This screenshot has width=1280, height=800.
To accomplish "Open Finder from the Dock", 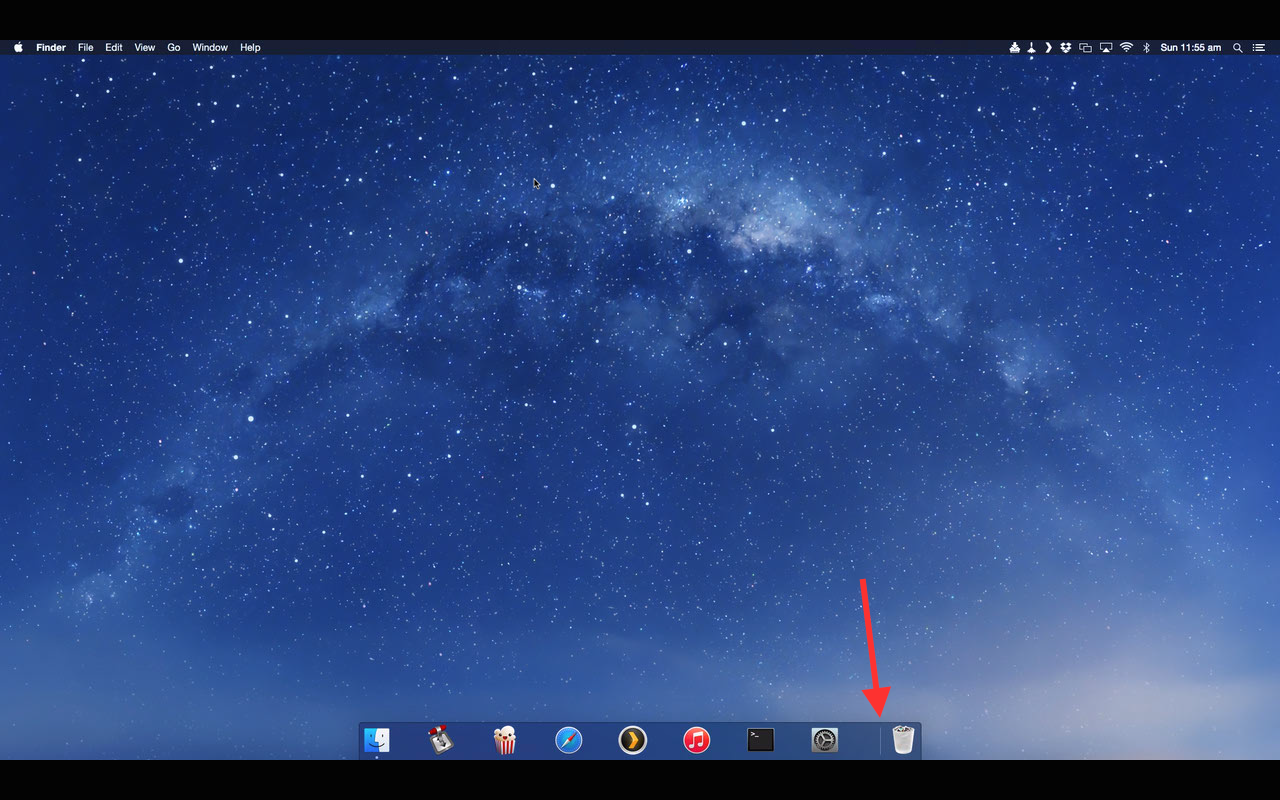I will point(377,740).
